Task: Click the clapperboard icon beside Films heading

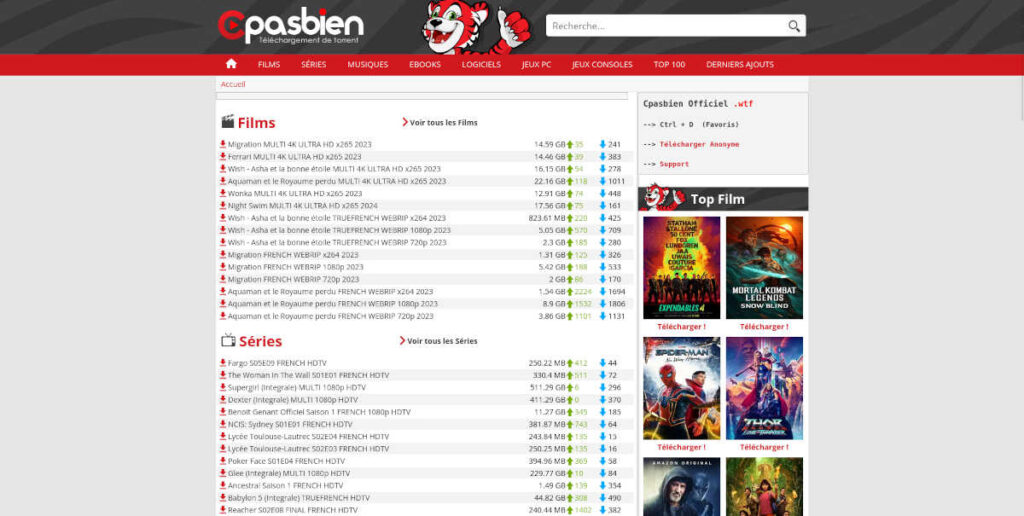Action: (228, 121)
